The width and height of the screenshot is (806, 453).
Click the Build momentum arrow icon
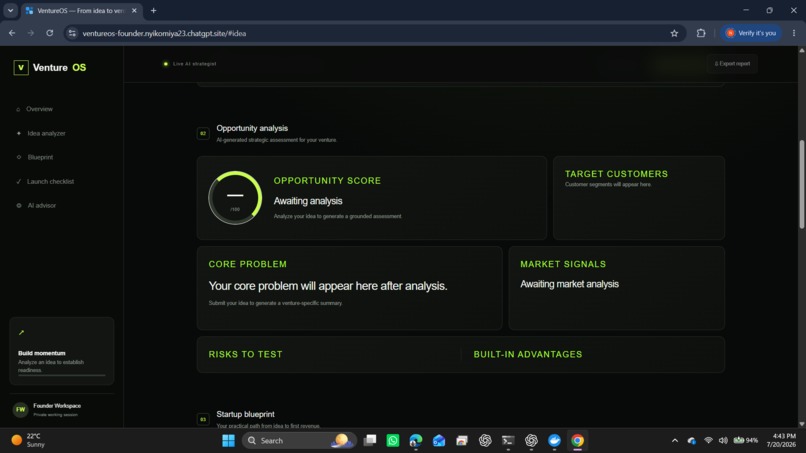point(22,333)
